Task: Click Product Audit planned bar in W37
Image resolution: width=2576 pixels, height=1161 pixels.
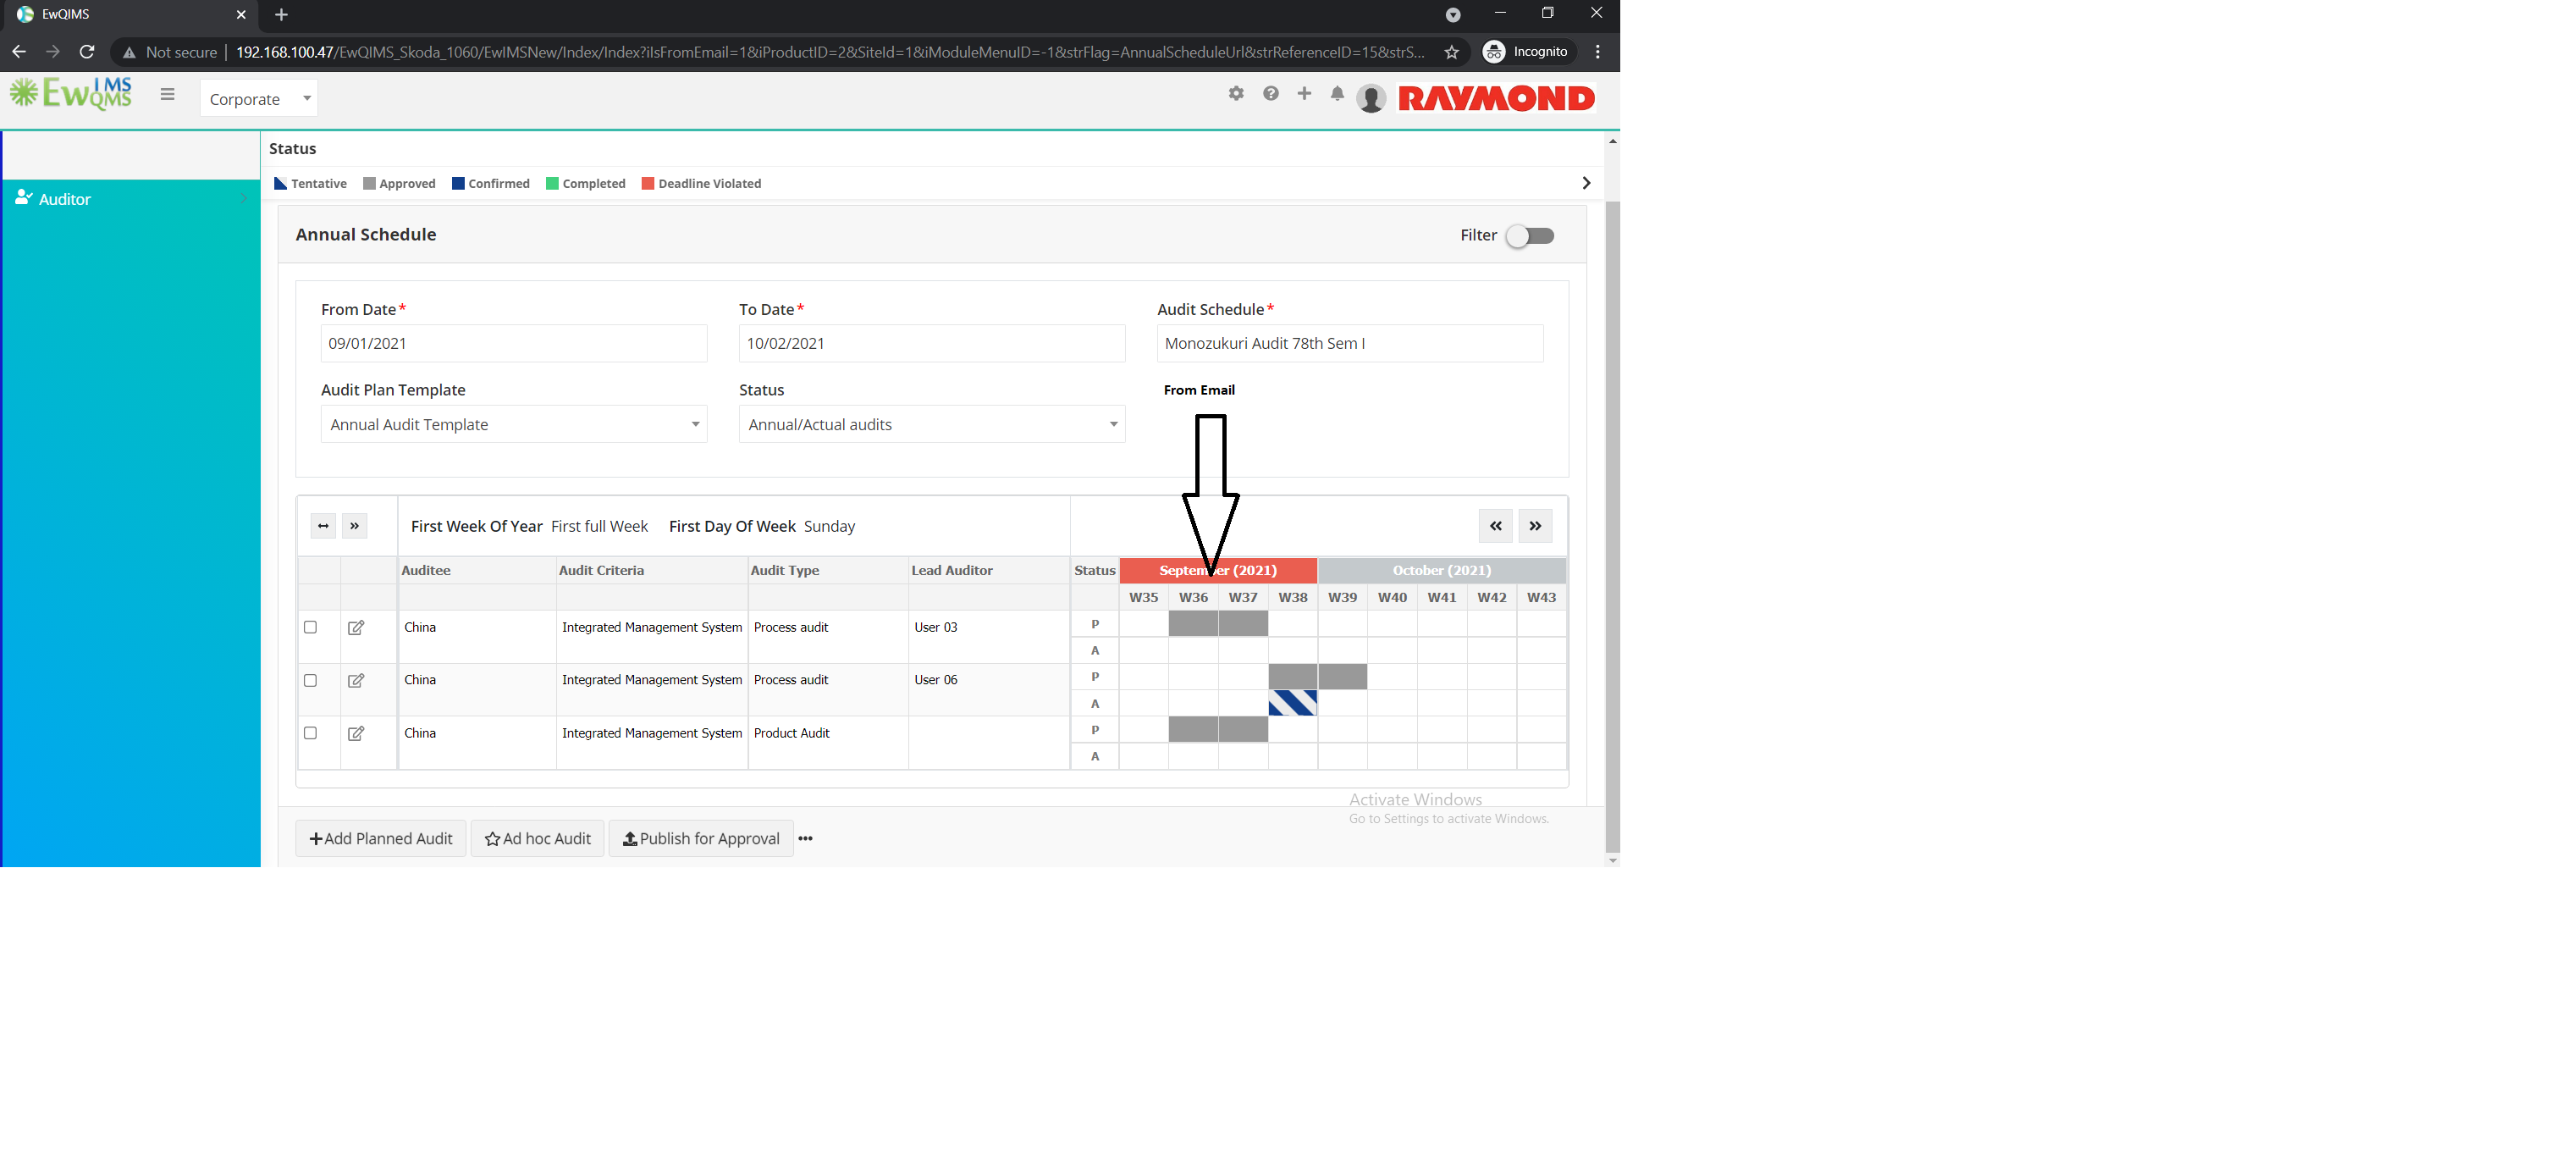Action: 1243,730
